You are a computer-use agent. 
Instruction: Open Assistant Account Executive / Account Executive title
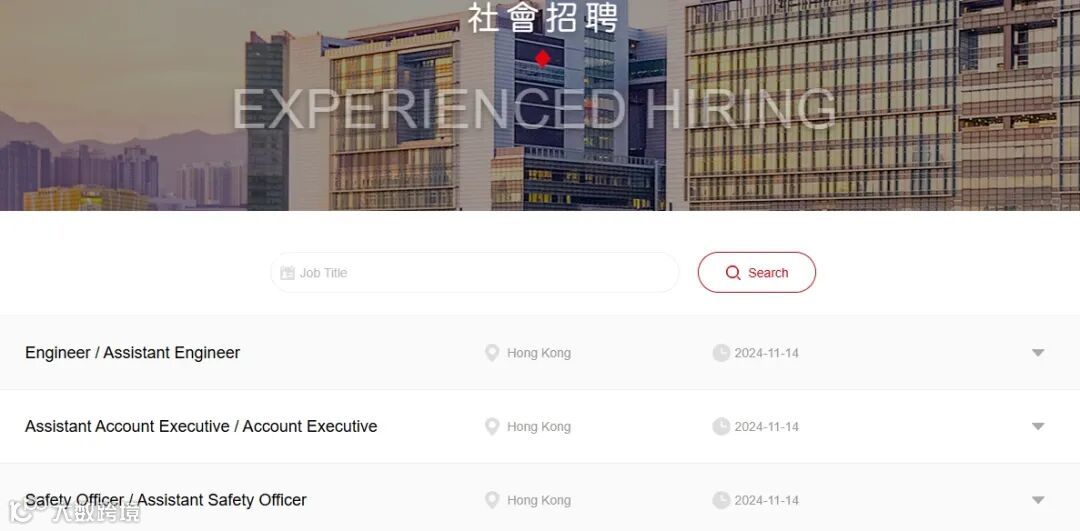click(x=201, y=426)
